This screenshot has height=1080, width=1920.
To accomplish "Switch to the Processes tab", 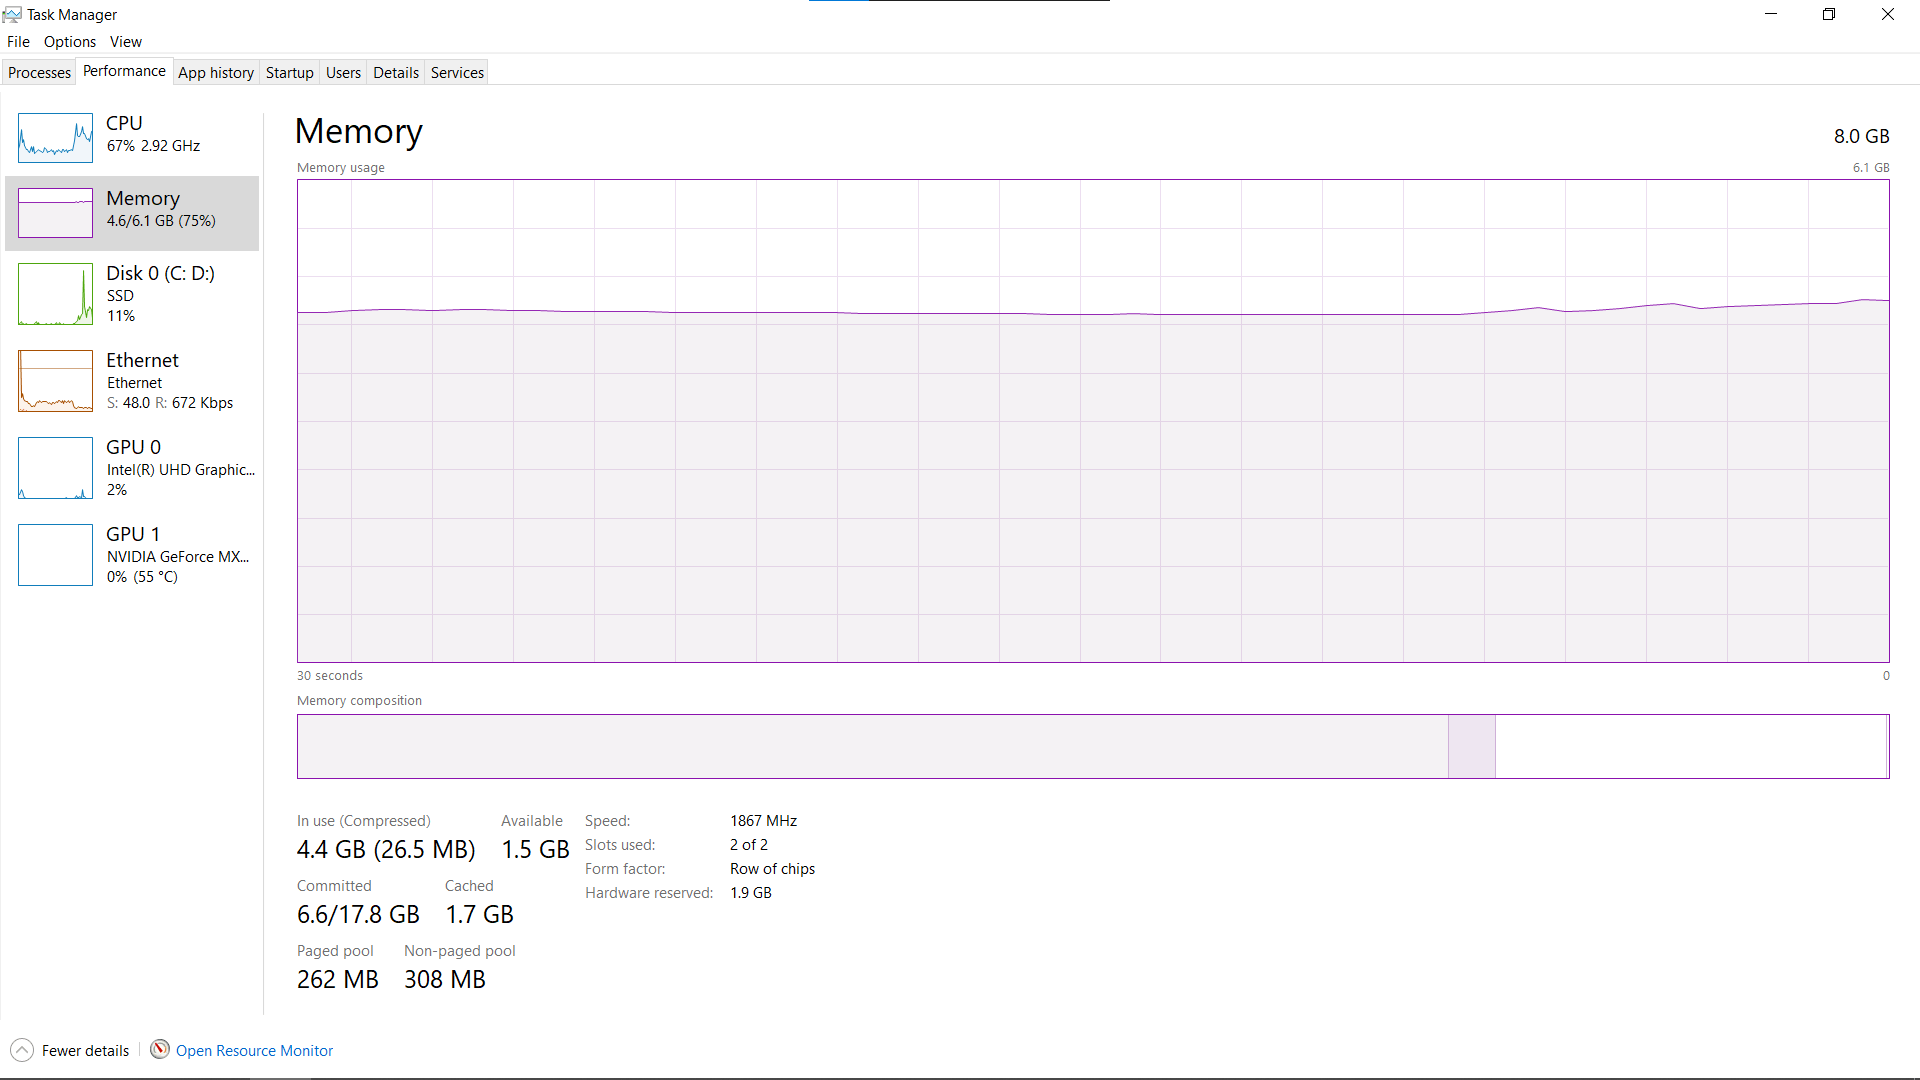I will point(39,72).
